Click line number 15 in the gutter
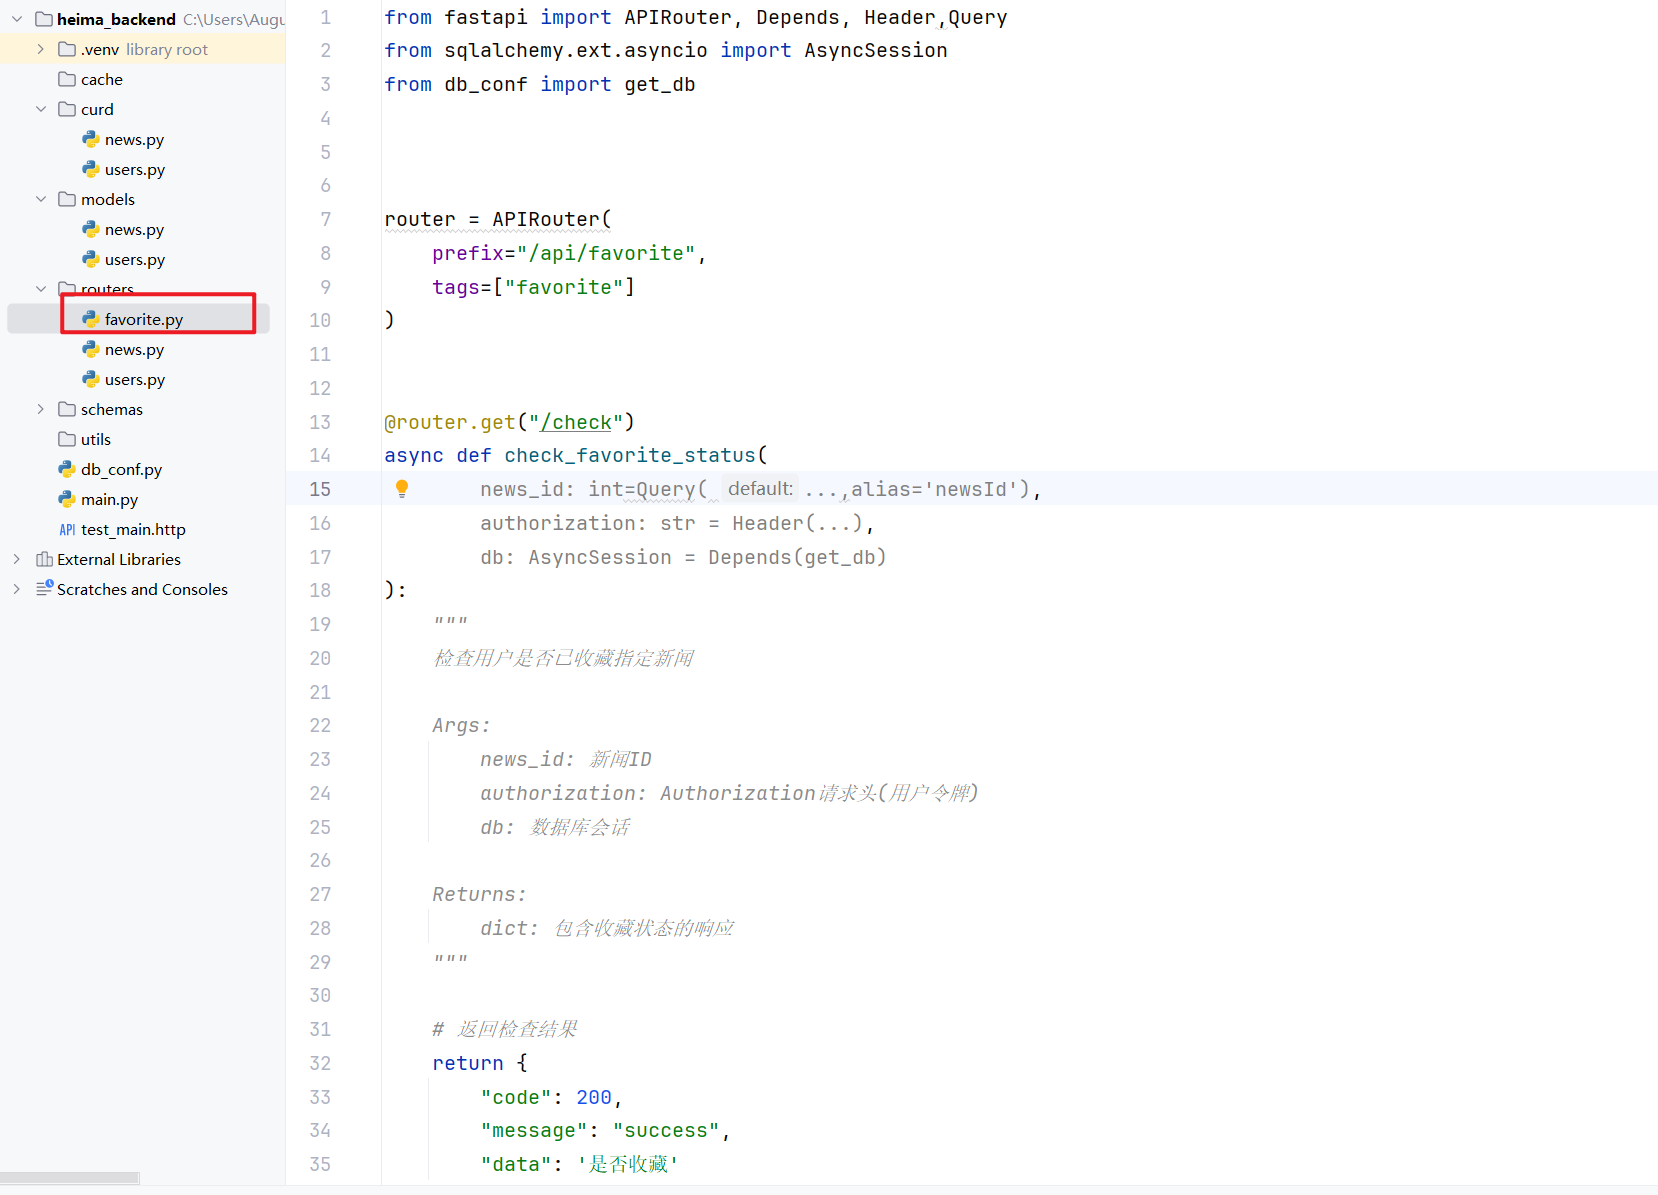The width and height of the screenshot is (1658, 1195). coord(320,489)
